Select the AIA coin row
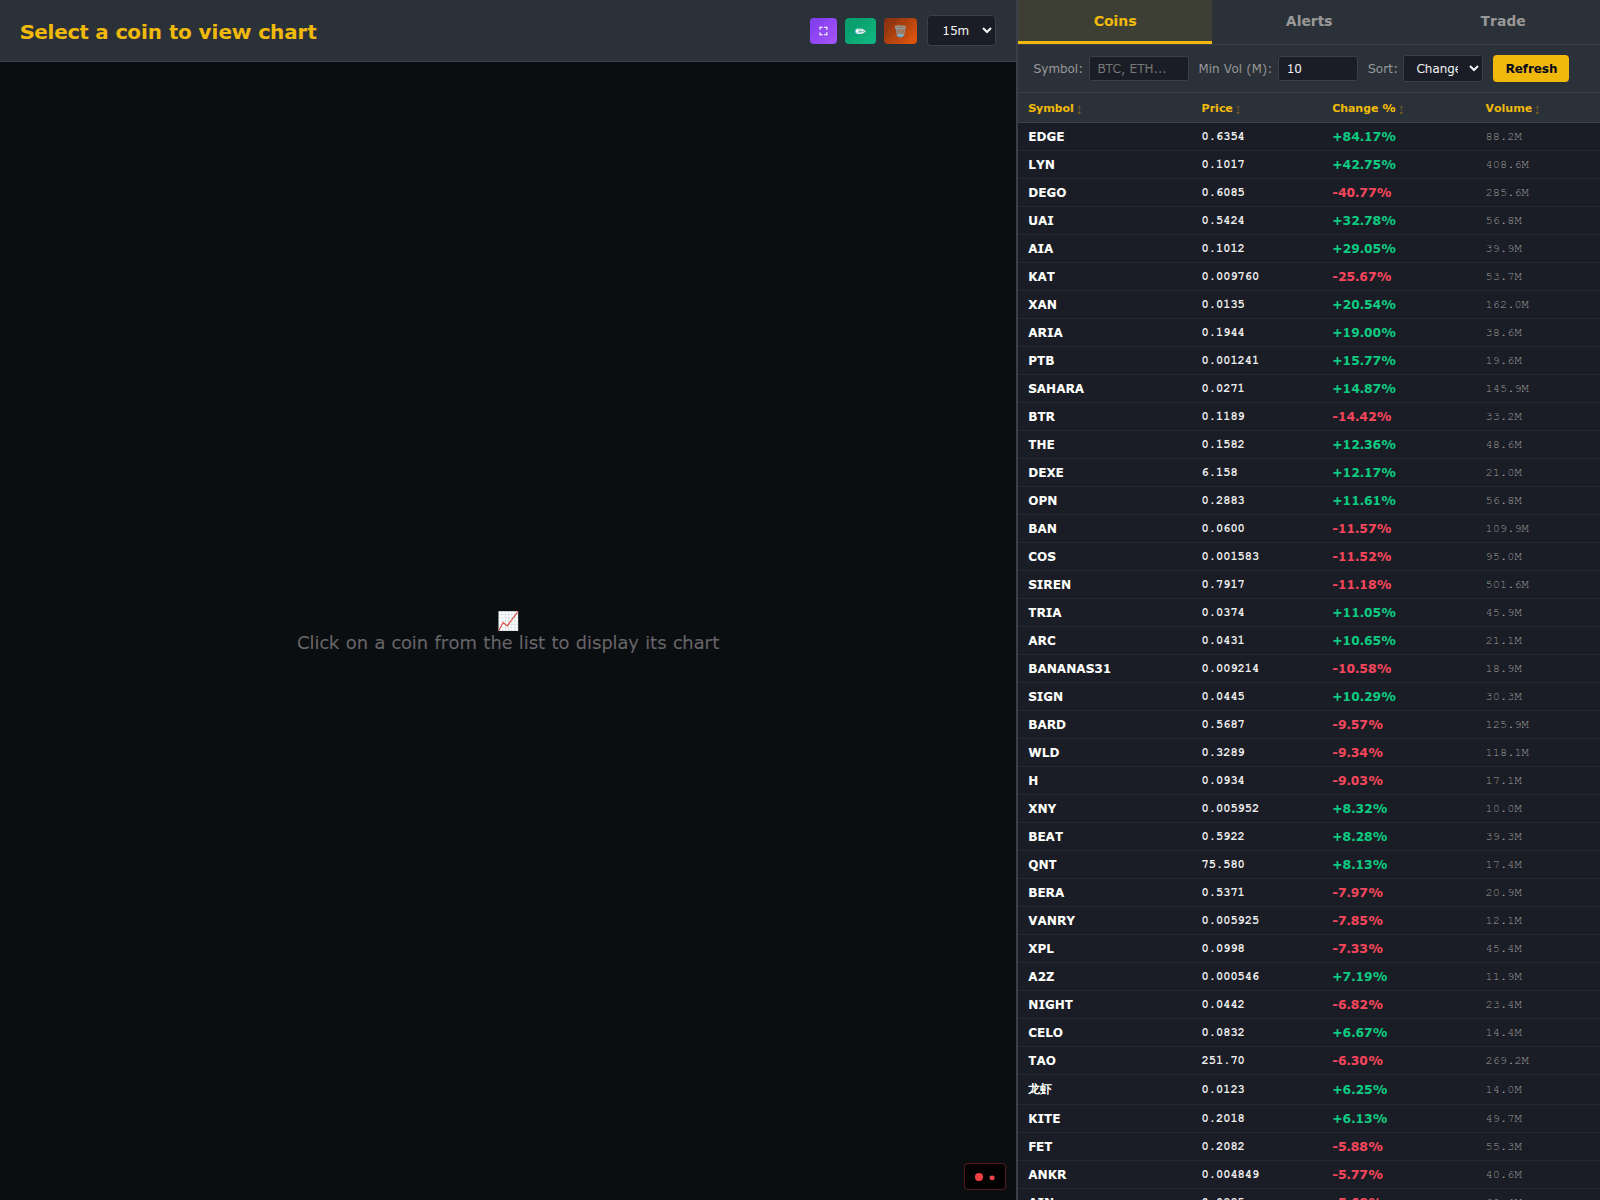The image size is (1600, 1200). point(1309,249)
